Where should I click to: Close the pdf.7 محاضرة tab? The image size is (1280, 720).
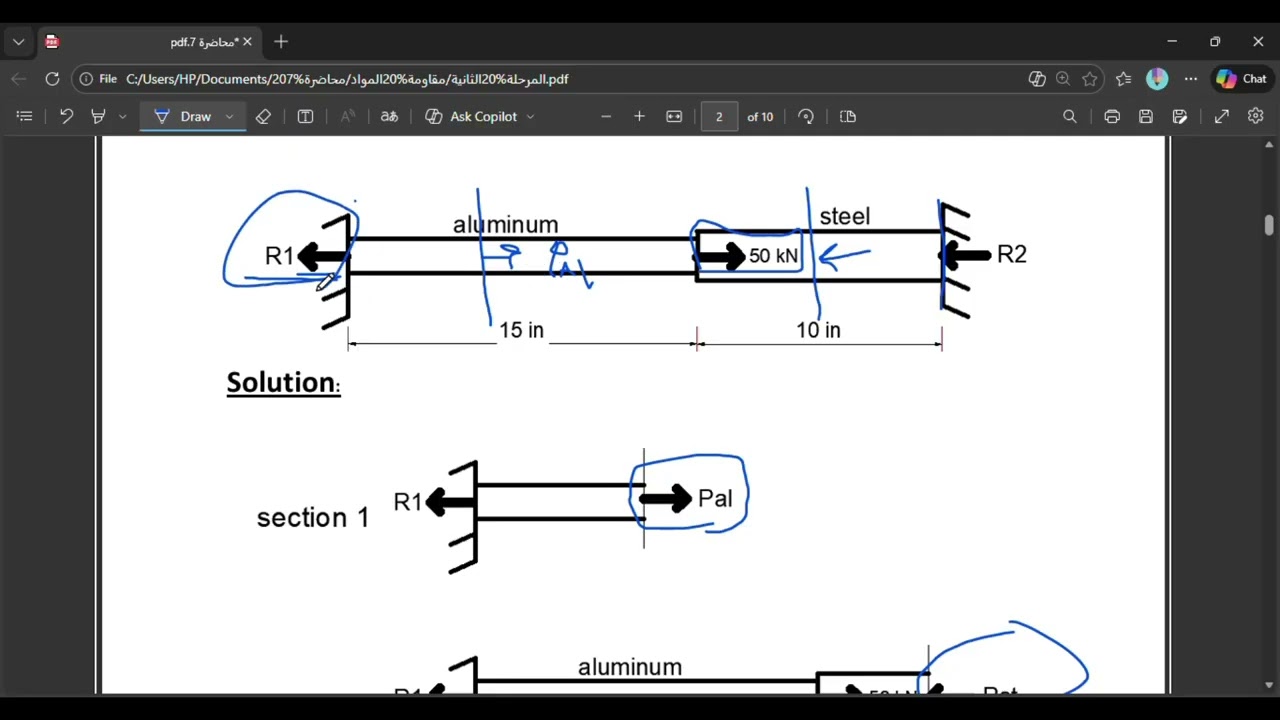coord(247,42)
